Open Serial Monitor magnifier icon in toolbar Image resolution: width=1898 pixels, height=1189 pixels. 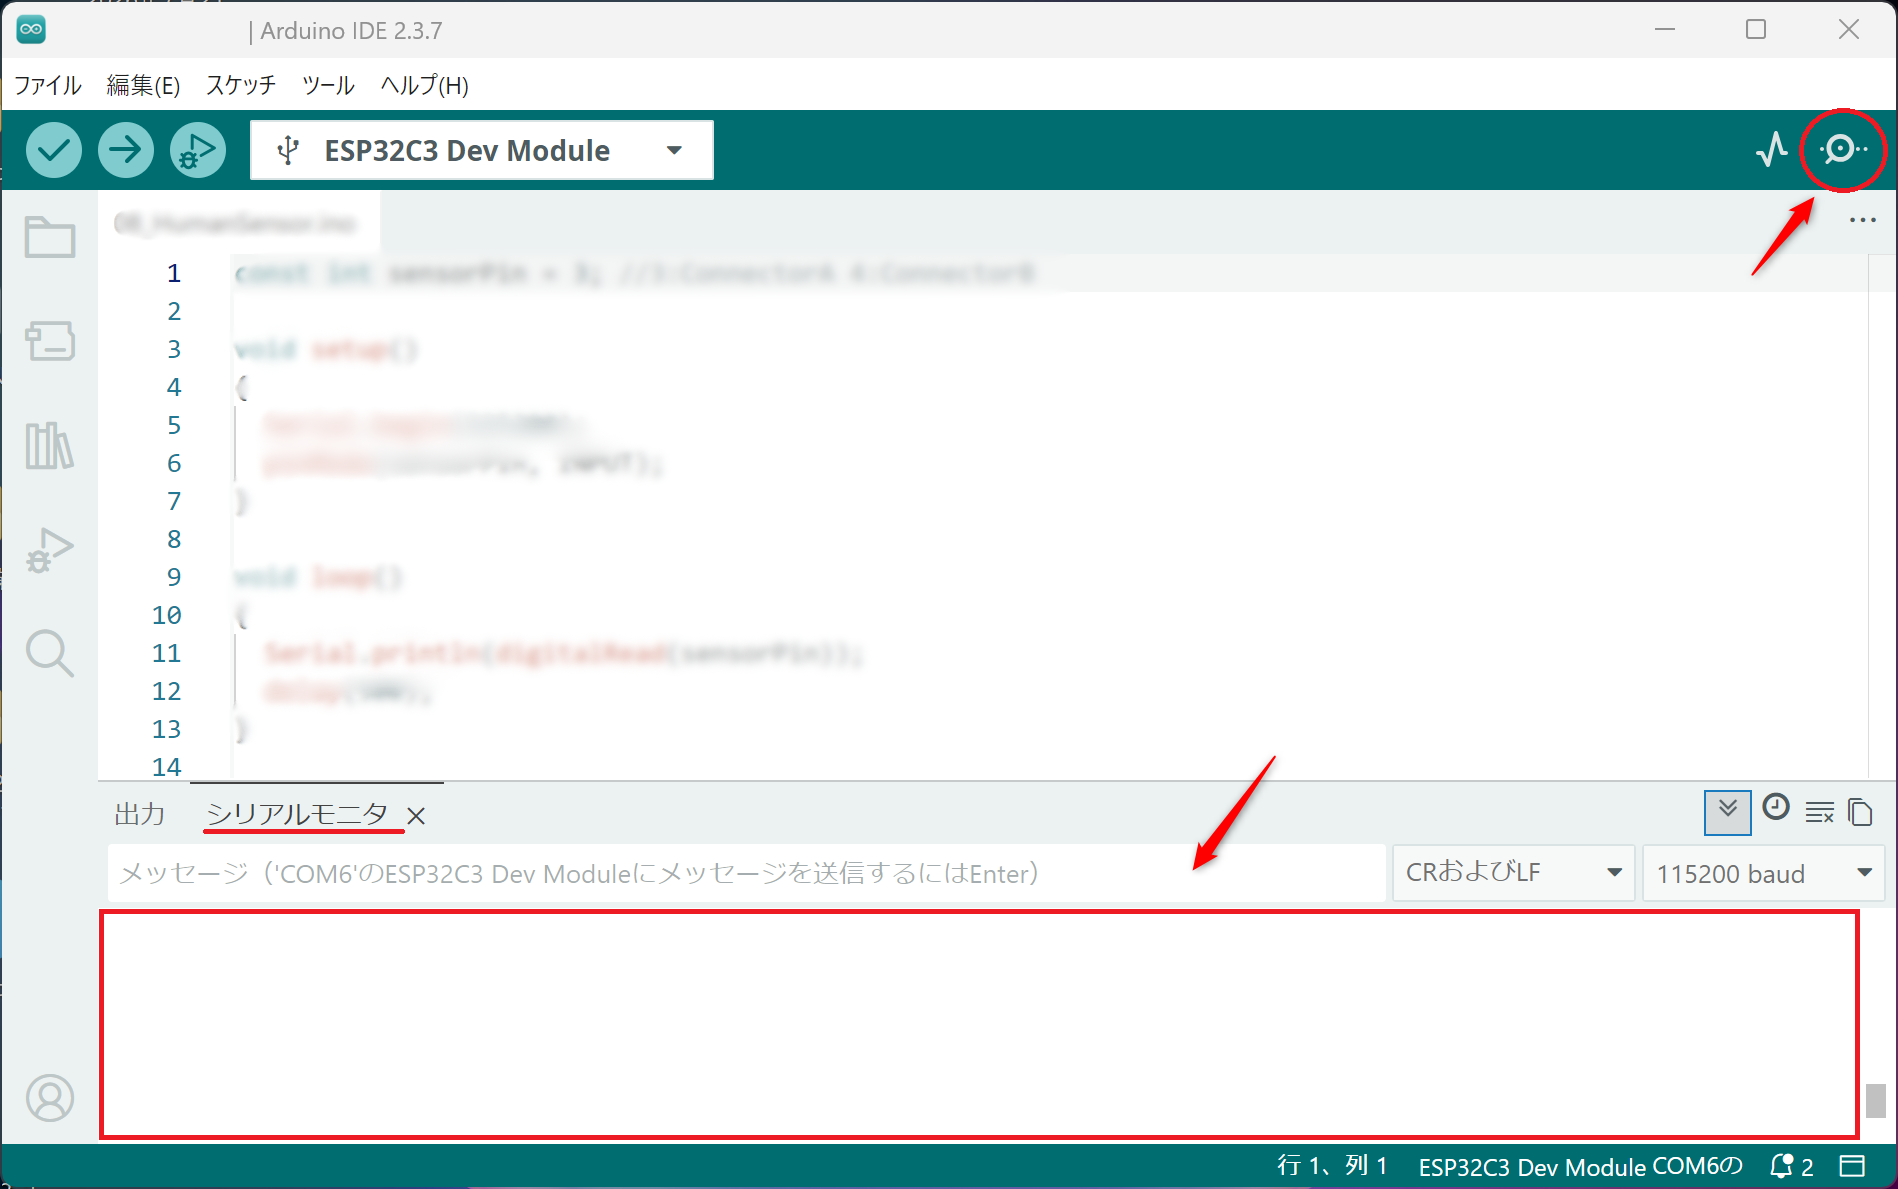tap(1842, 150)
